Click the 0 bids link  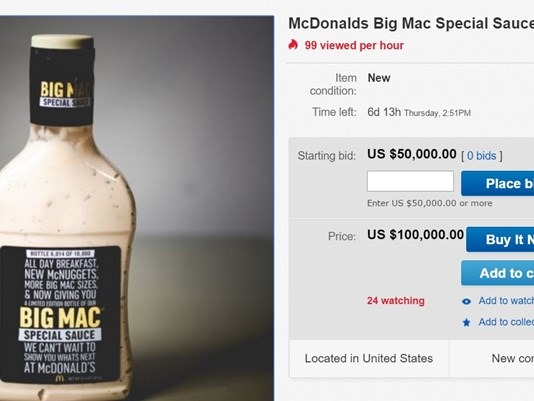(482, 156)
